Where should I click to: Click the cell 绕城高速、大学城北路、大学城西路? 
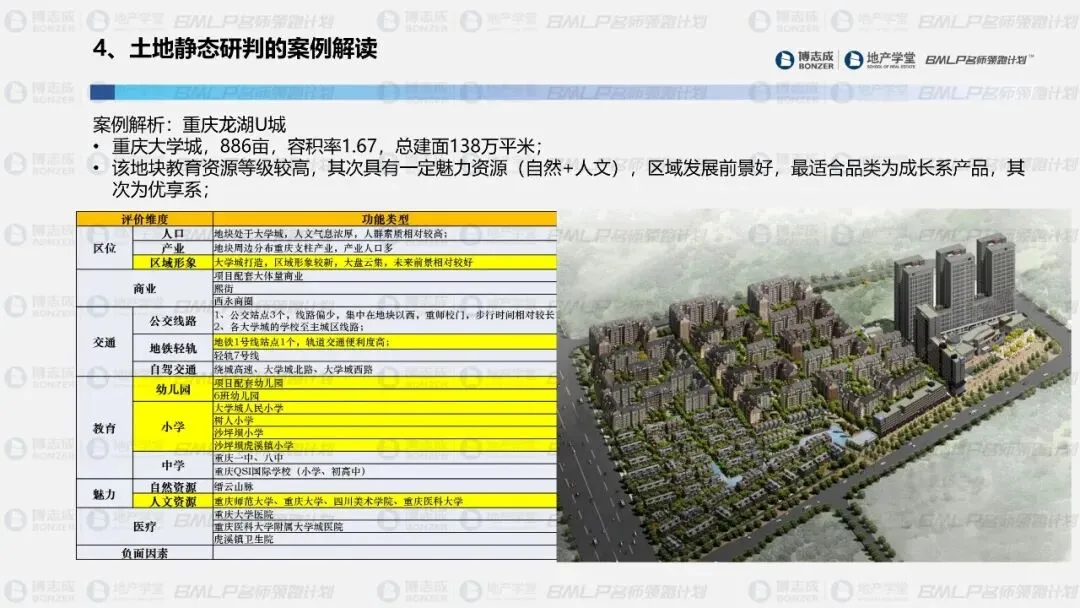coord(385,369)
